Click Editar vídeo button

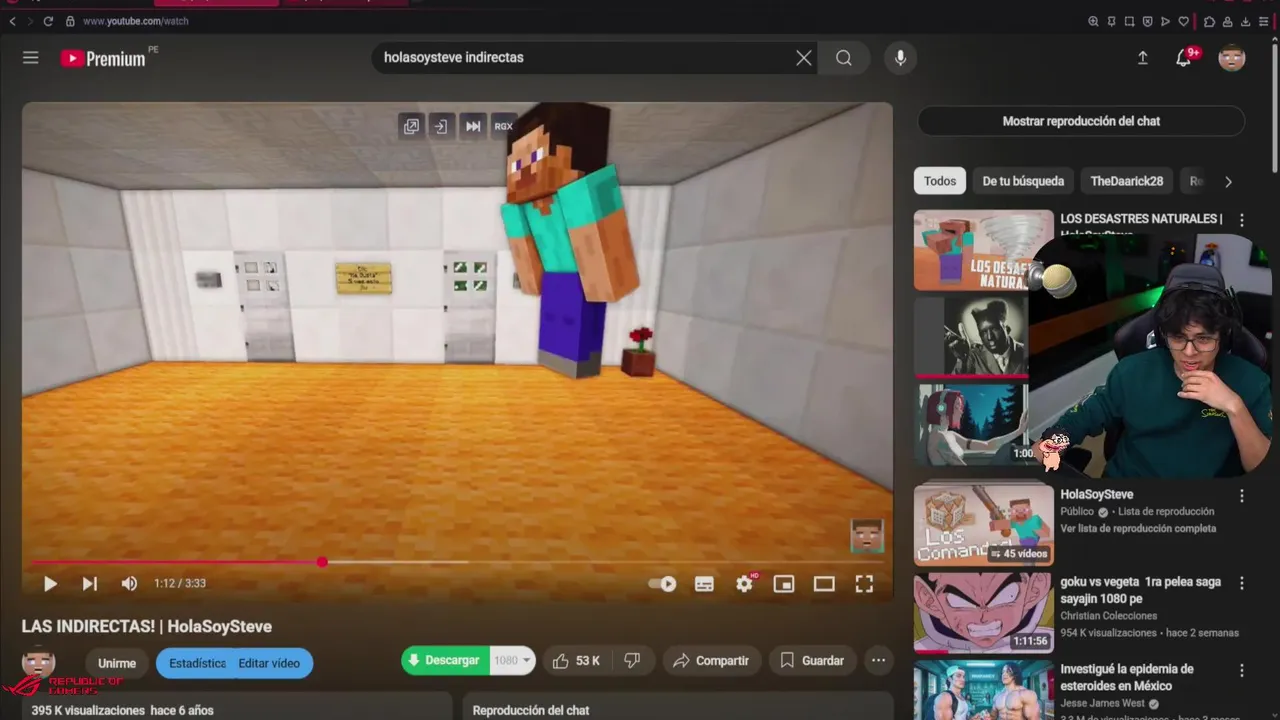click(269, 663)
